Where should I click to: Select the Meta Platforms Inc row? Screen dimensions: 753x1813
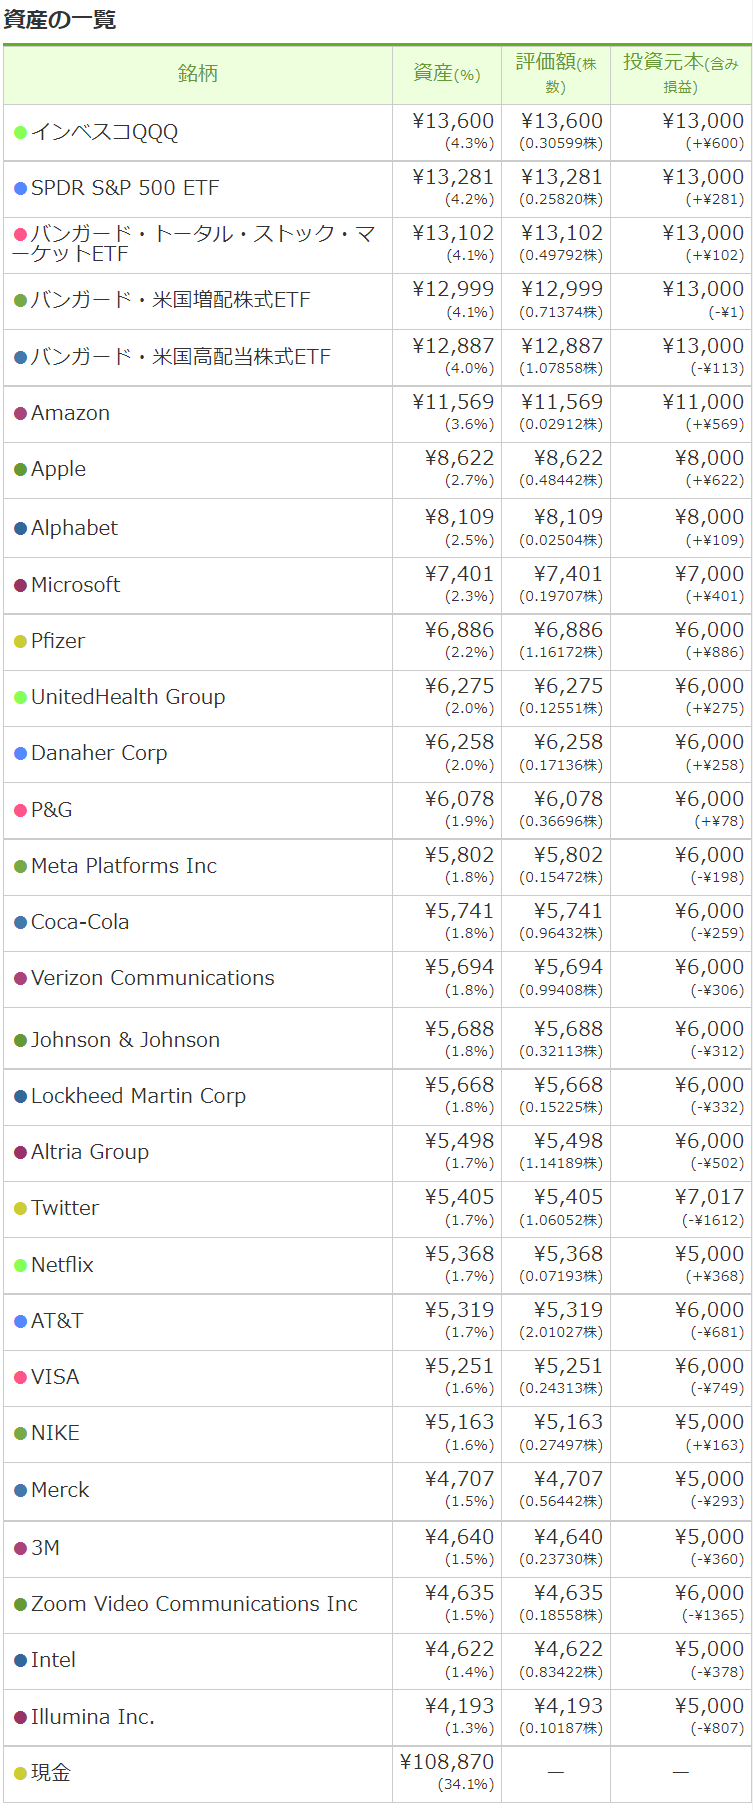(x=377, y=866)
